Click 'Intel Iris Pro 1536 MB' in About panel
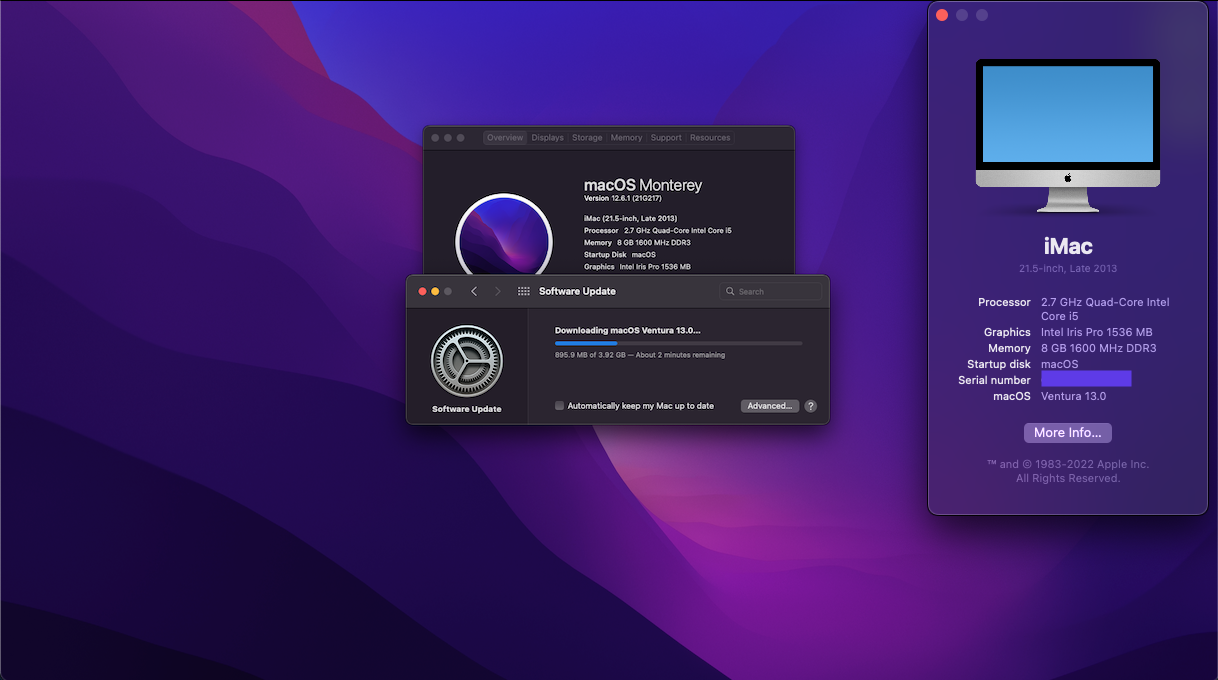This screenshot has width=1218, height=680. pos(1097,332)
